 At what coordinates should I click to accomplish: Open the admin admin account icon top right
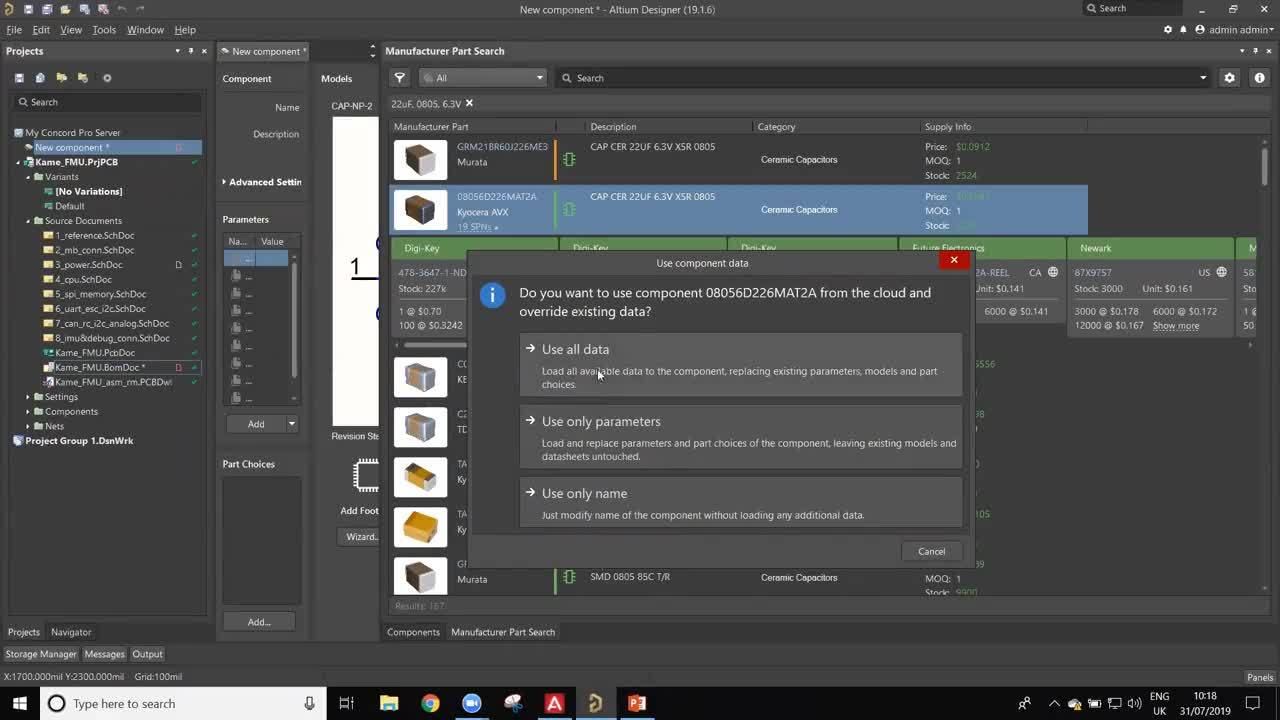pos(1202,29)
